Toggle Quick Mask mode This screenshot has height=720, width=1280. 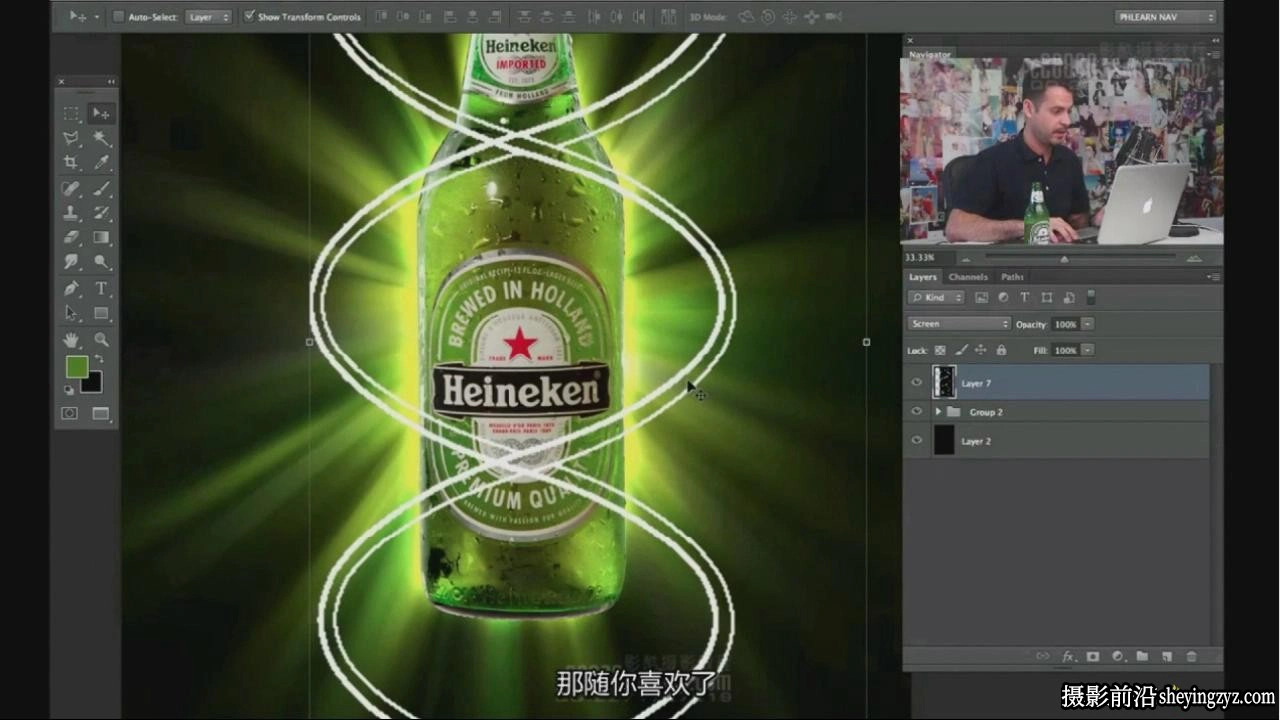tap(70, 413)
